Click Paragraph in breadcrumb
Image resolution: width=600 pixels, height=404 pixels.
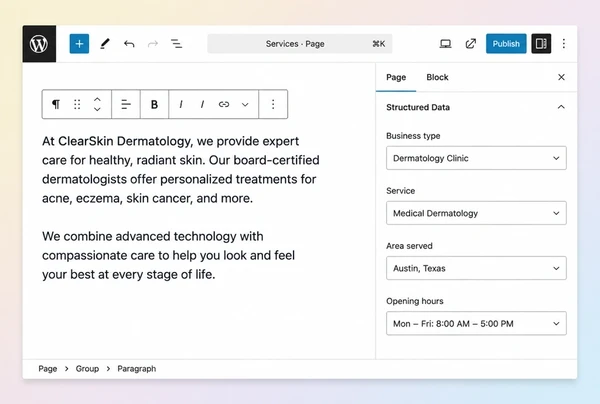pos(137,369)
